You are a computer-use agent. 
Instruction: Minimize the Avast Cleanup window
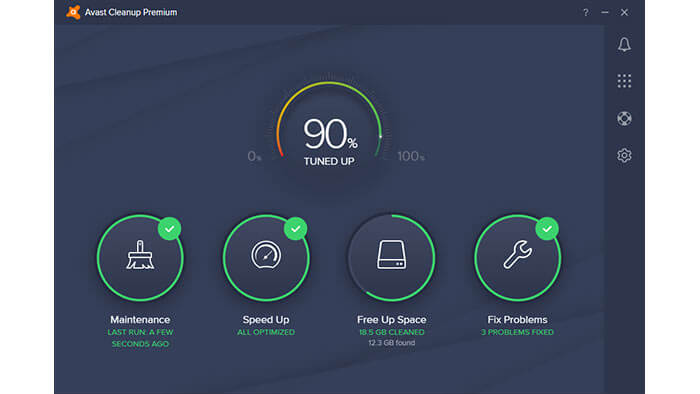point(605,12)
